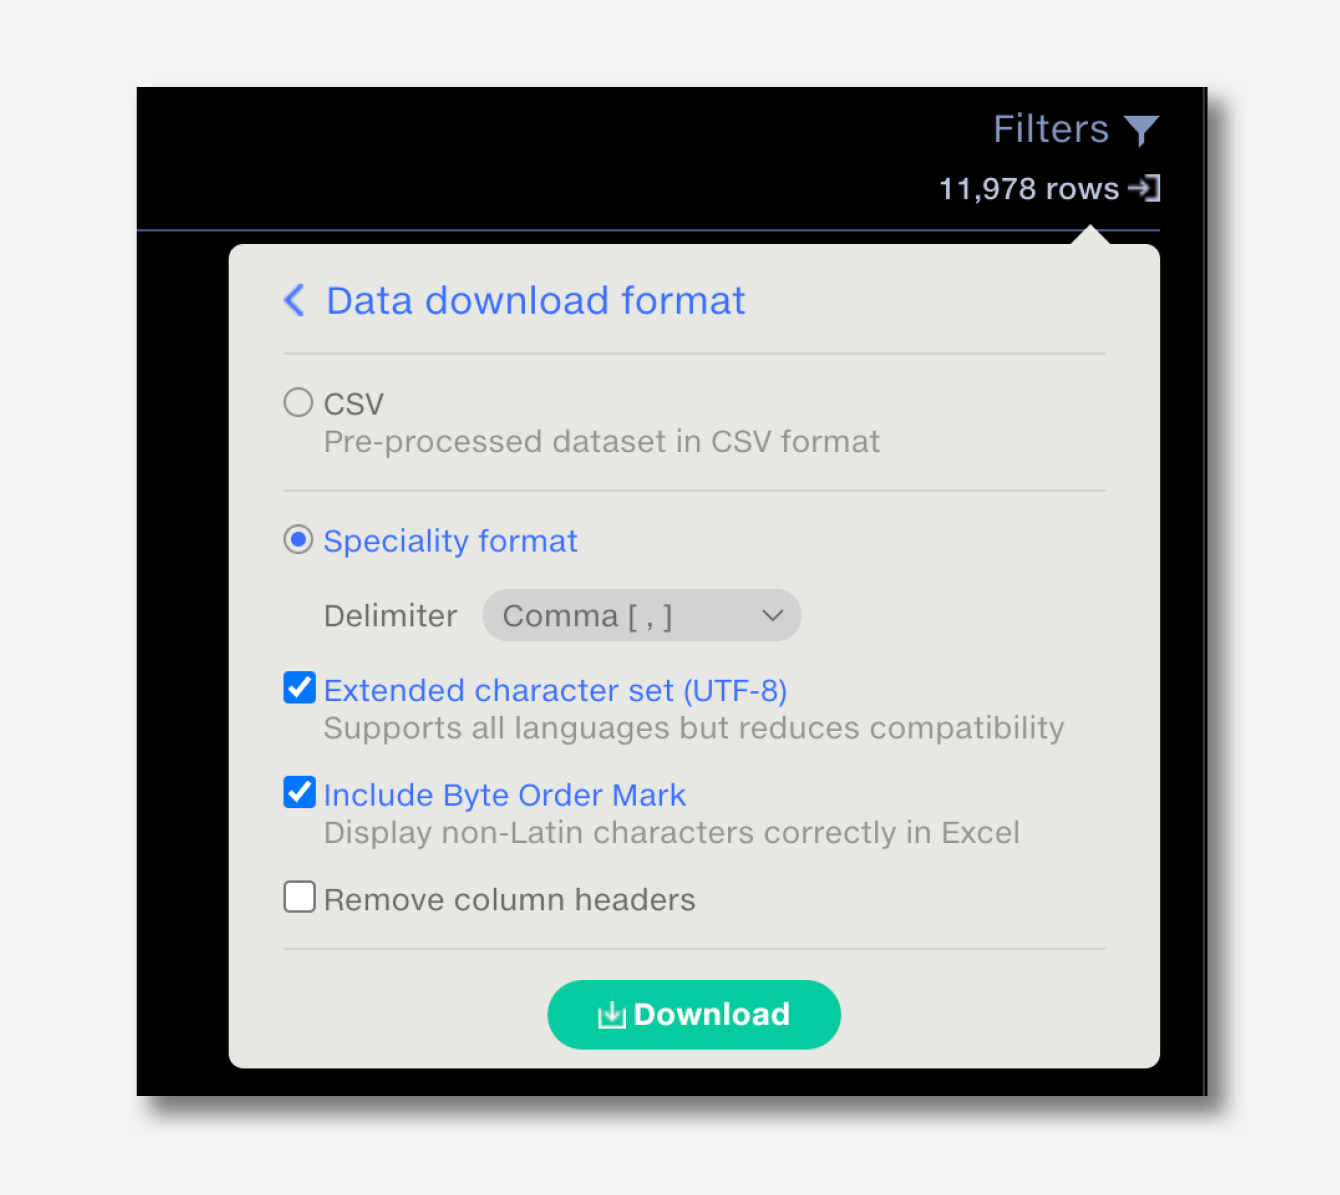The image size is (1340, 1195).
Task: Click the export arrow icon beside rows count
Action: (1144, 188)
